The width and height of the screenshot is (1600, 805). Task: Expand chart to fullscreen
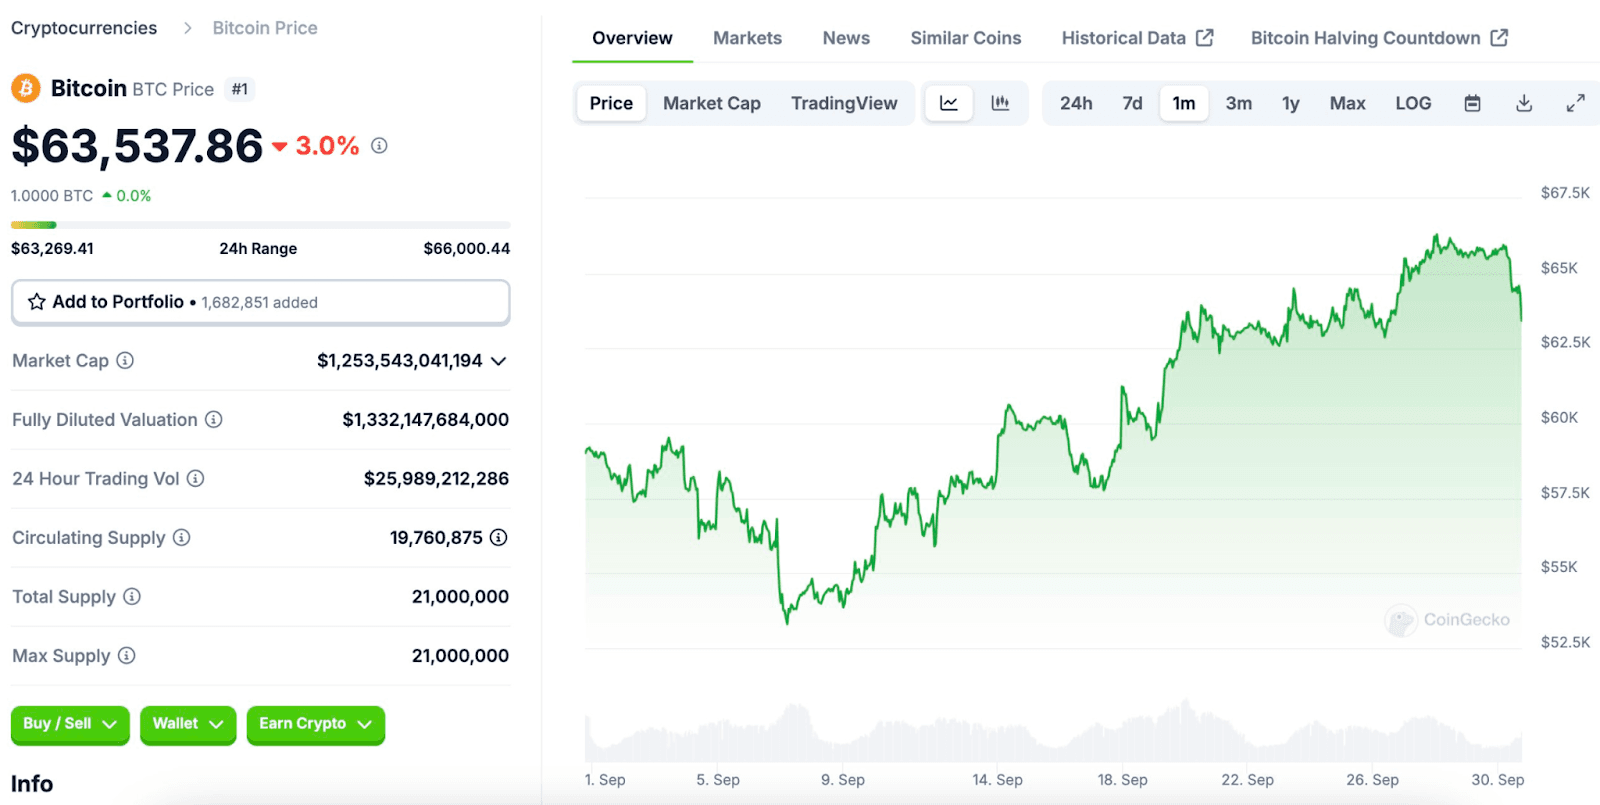[1575, 103]
